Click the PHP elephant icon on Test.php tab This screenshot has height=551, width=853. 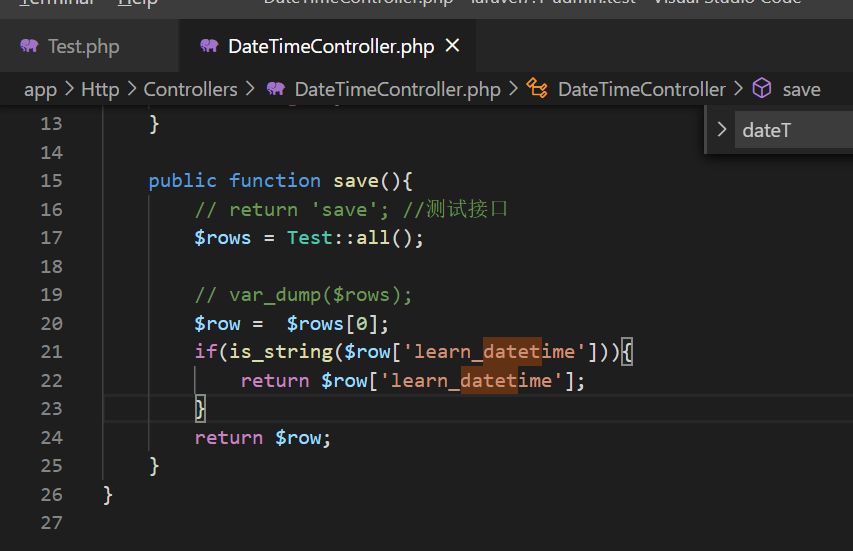[29, 46]
